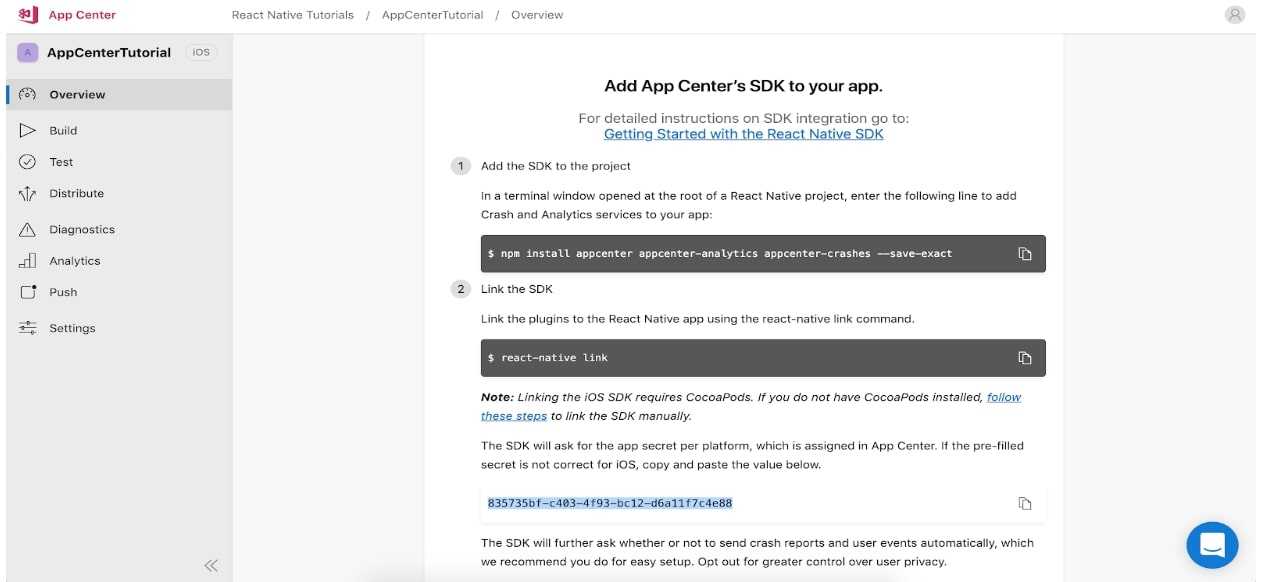
Task: Click the 'Link the SDK' step title
Action: point(517,289)
